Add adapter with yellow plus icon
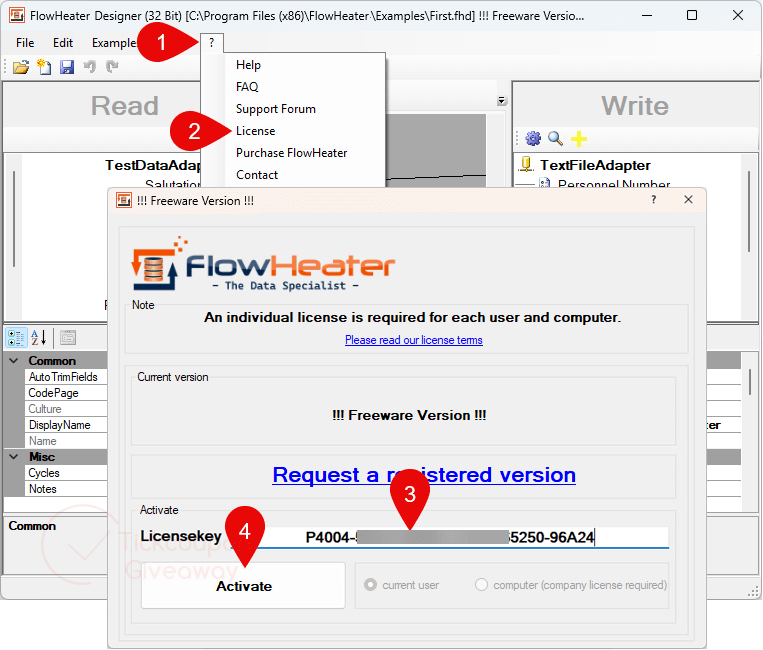 579,139
